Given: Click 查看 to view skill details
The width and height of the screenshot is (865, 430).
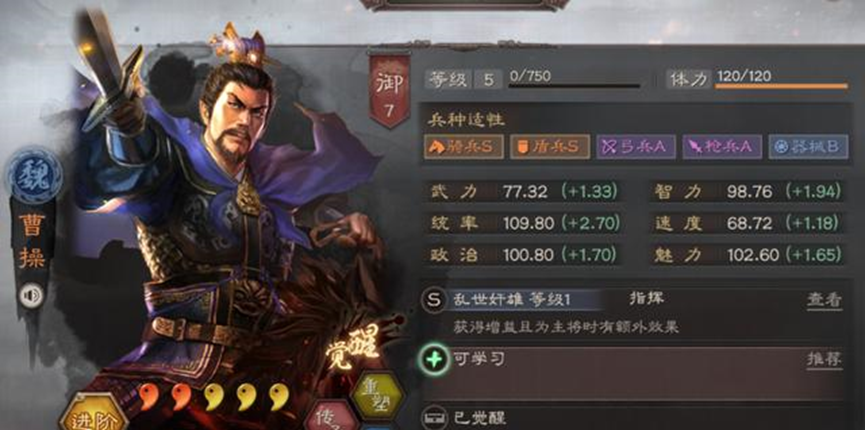Looking at the screenshot, I should click(x=825, y=301).
